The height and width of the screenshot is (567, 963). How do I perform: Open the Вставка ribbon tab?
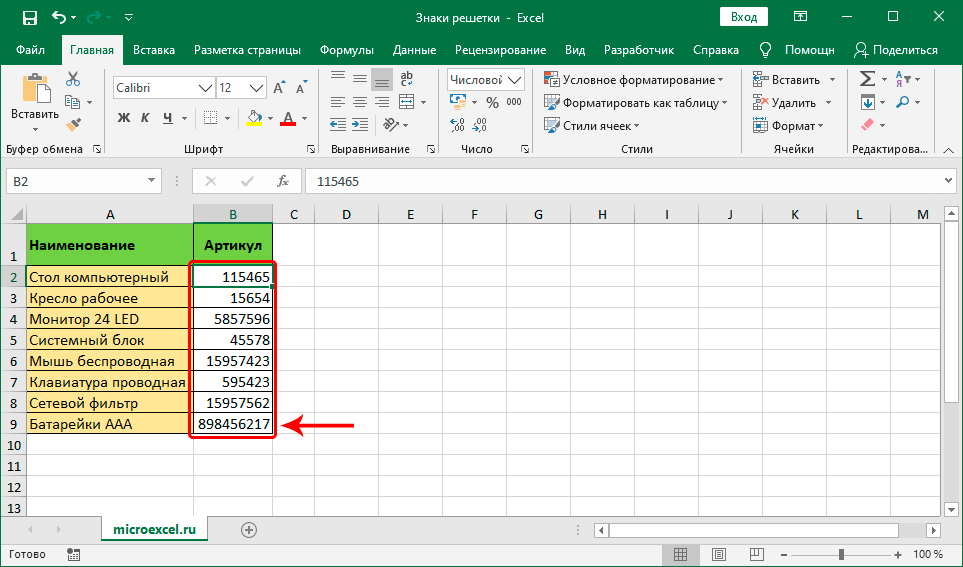click(153, 50)
